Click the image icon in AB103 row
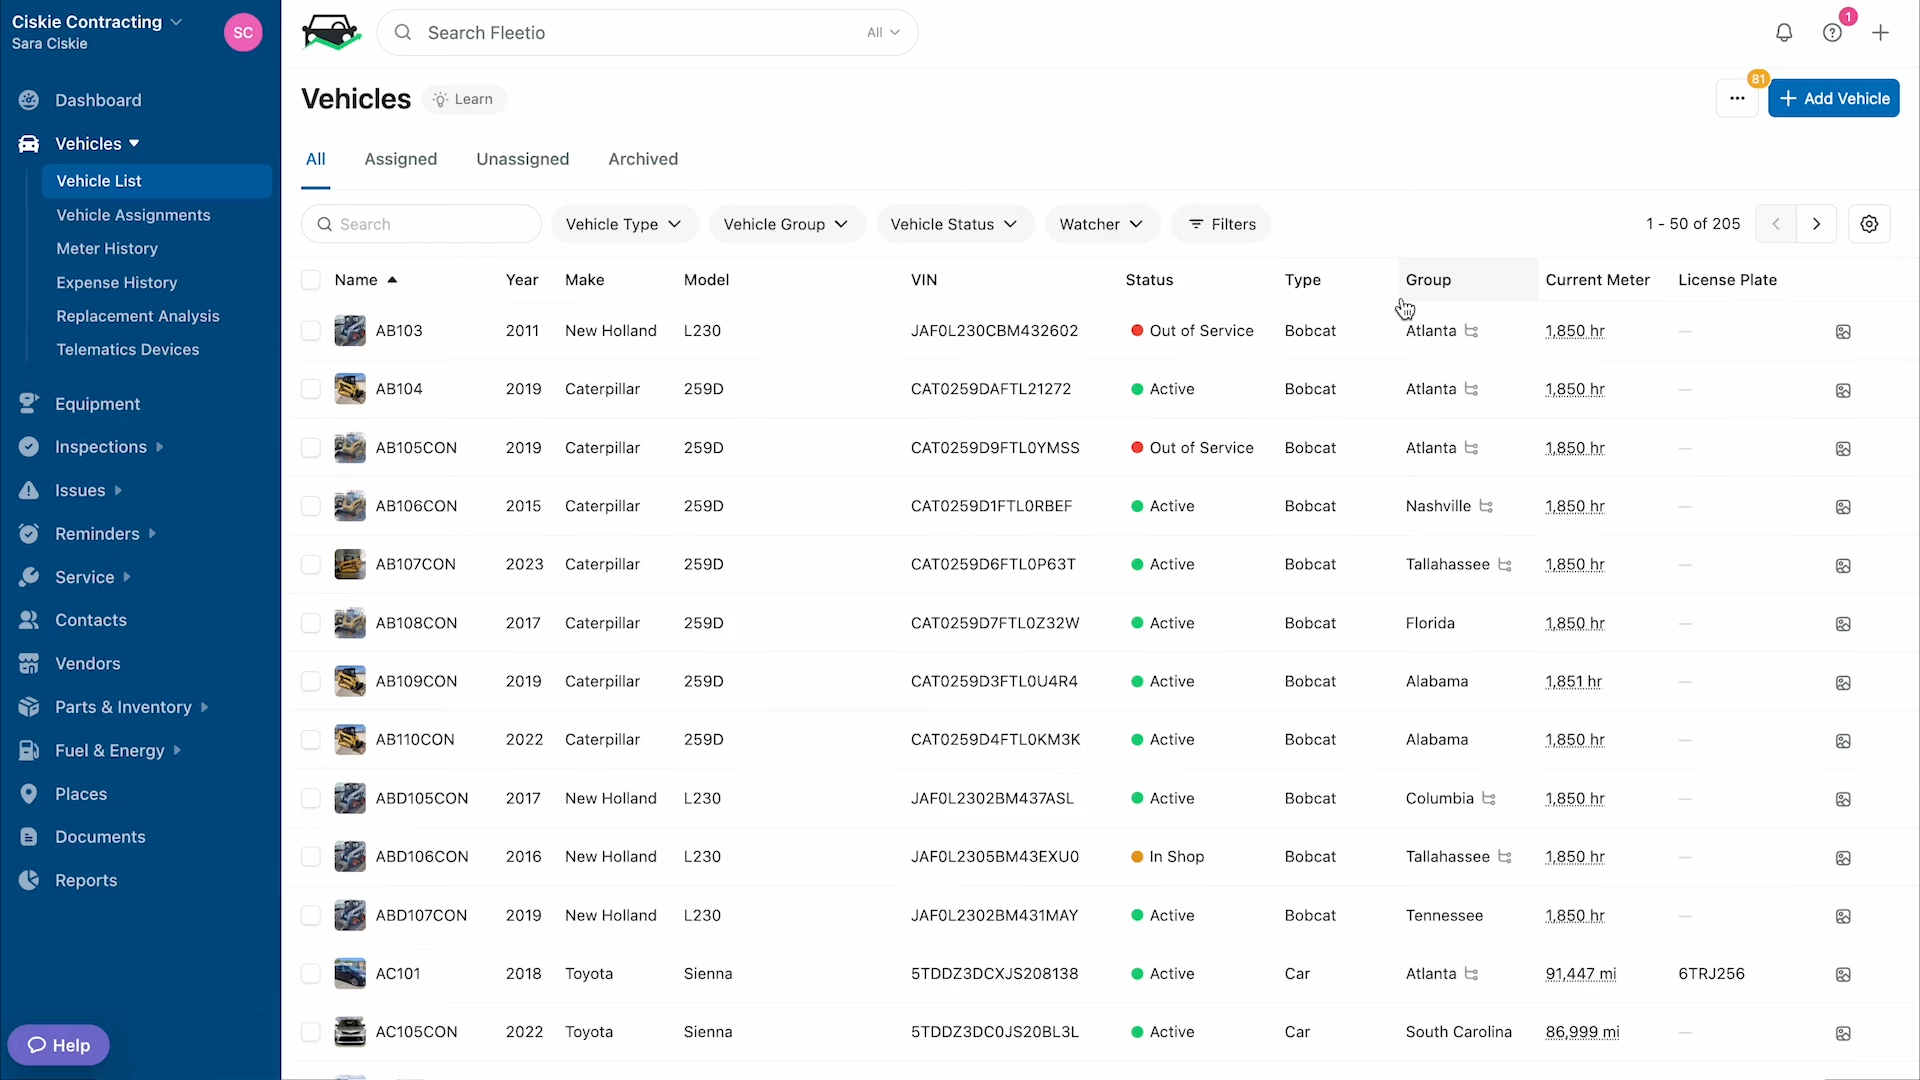The height and width of the screenshot is (1080, 1920). (x=1843, y=332)
